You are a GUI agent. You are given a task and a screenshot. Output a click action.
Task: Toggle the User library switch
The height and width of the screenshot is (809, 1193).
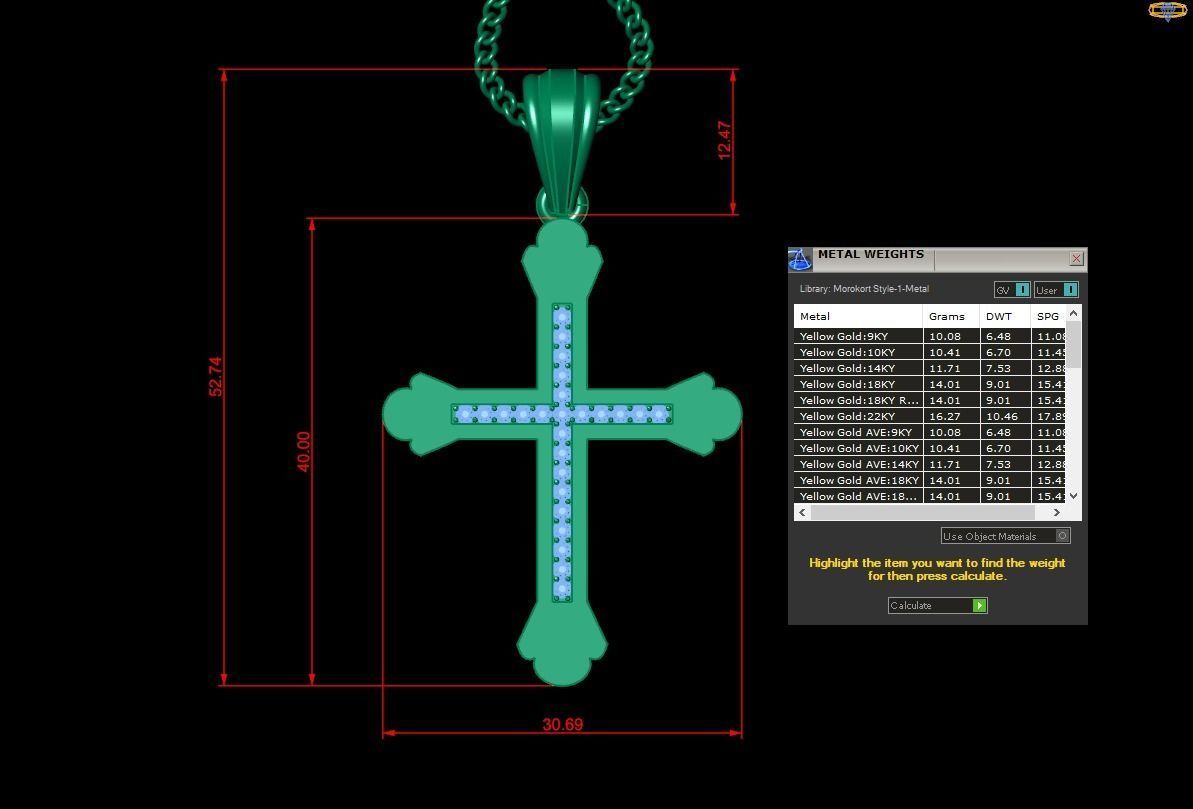click(x=1056, y=290)
